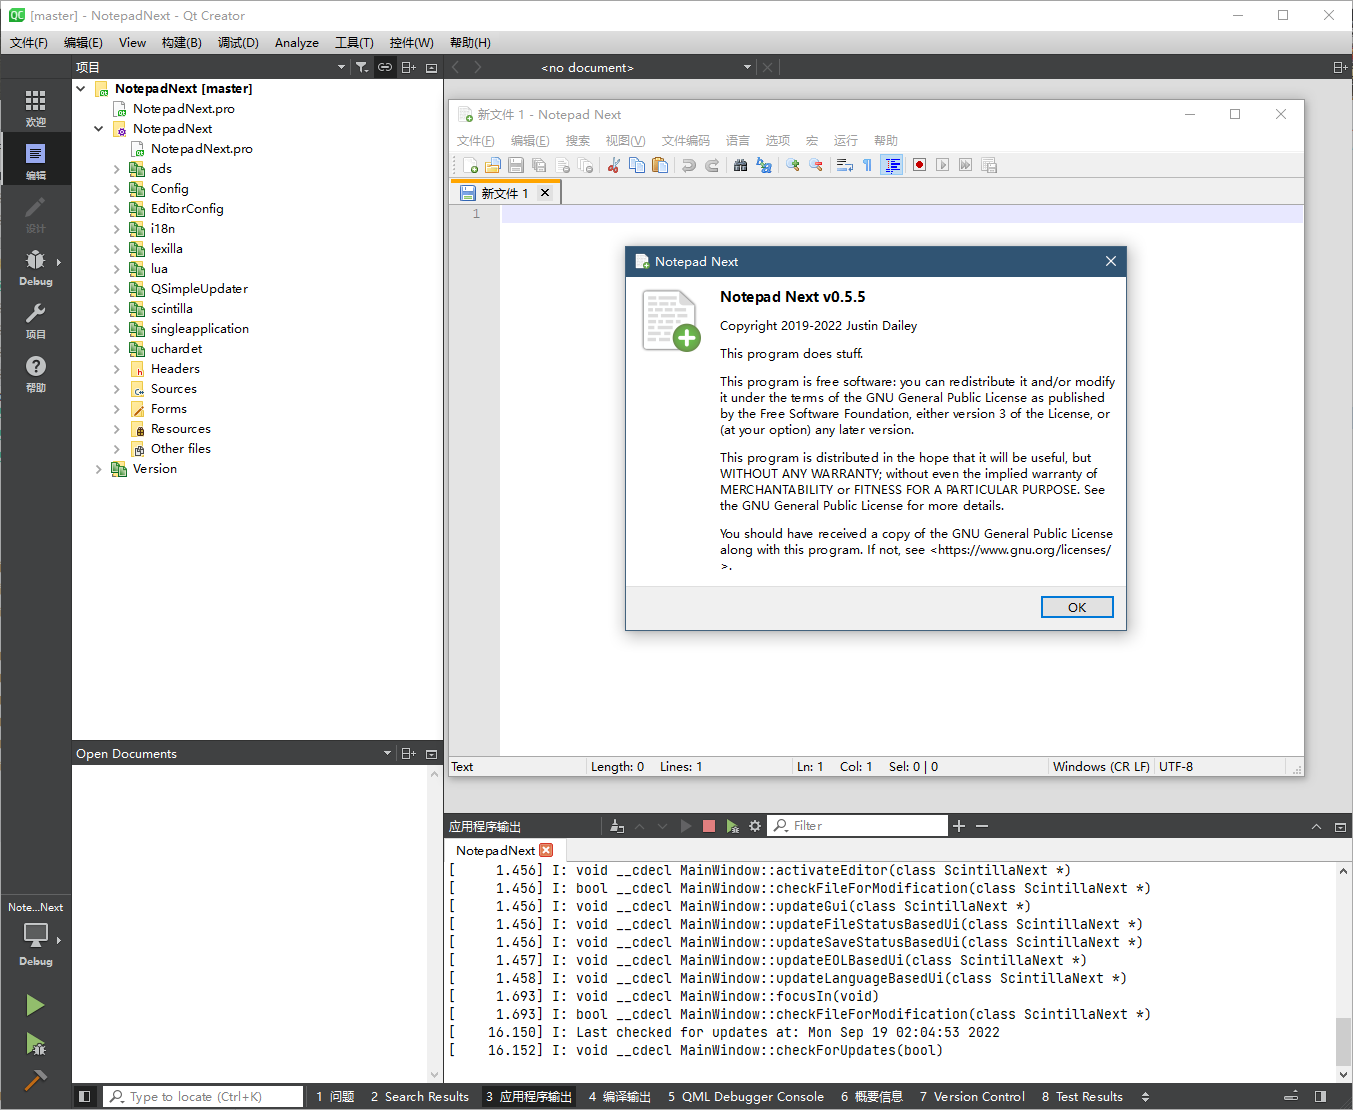Image resolution: width=1353 pixels, height=1110 pixels.
Task: Click macro Playback icon in Notepad Next toolbar
Action: [942, 165]
